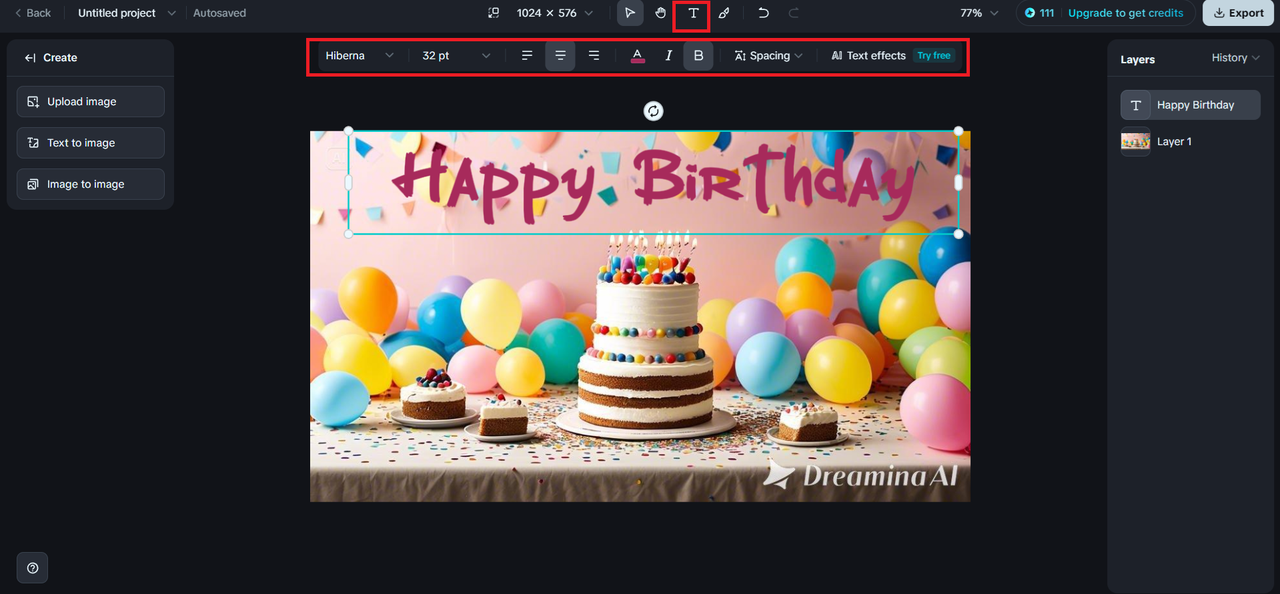Viewport: 1280px width, 594px height.
Task: Open the text color picker
Action: tap(638, 56)
